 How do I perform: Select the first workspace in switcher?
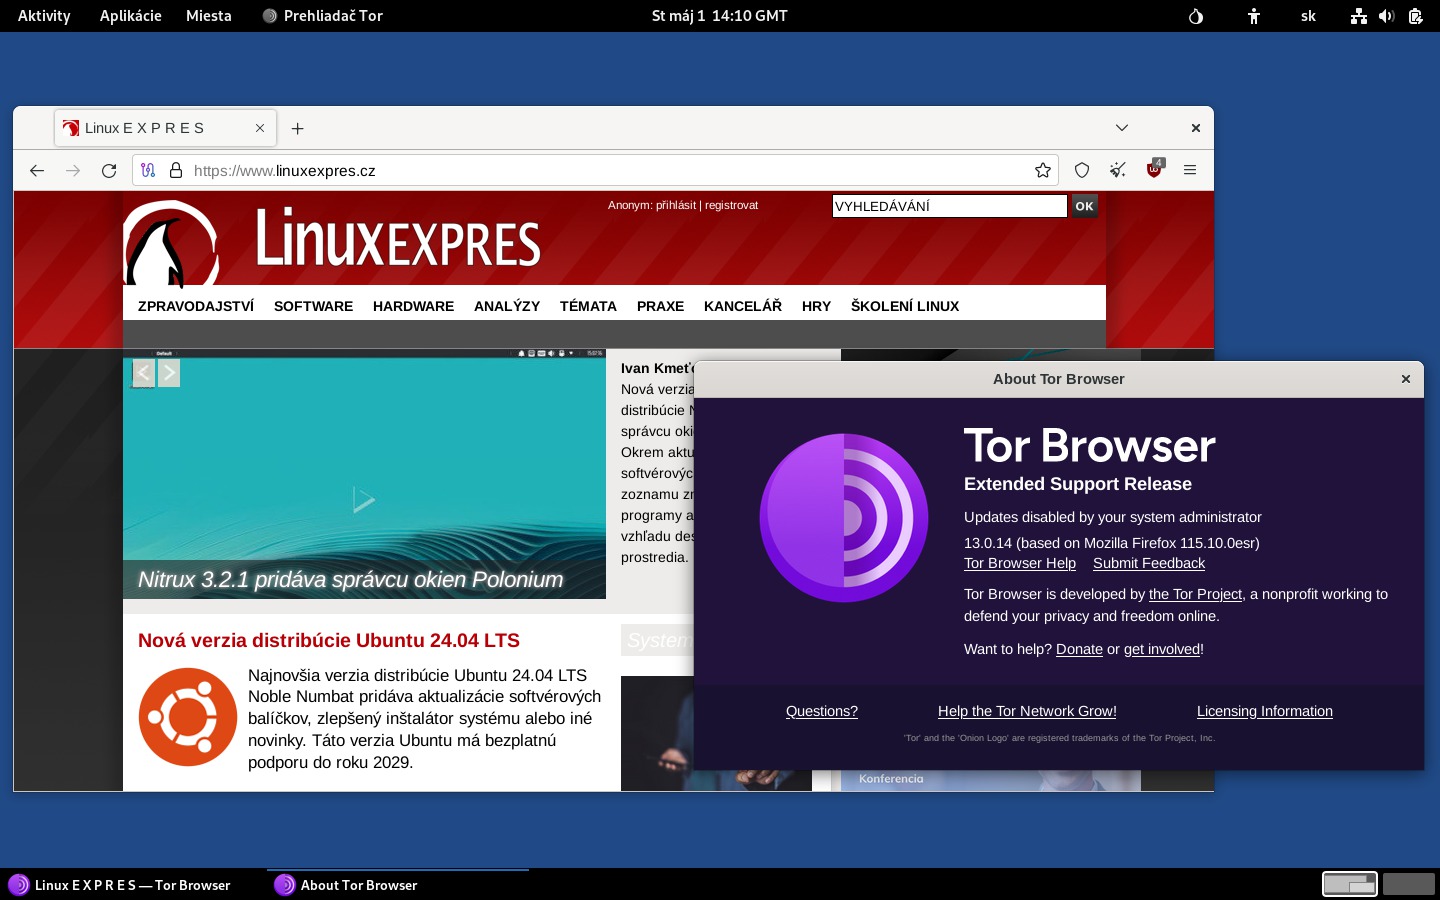pyautogui.click(x=1350, y=884)
